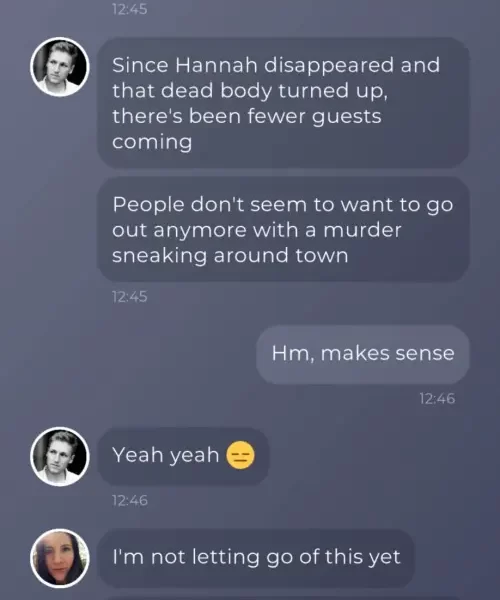500x600 pixels.
Task: Tap the man's avatar next to Yeah yeah
Action: click(60, 457)
